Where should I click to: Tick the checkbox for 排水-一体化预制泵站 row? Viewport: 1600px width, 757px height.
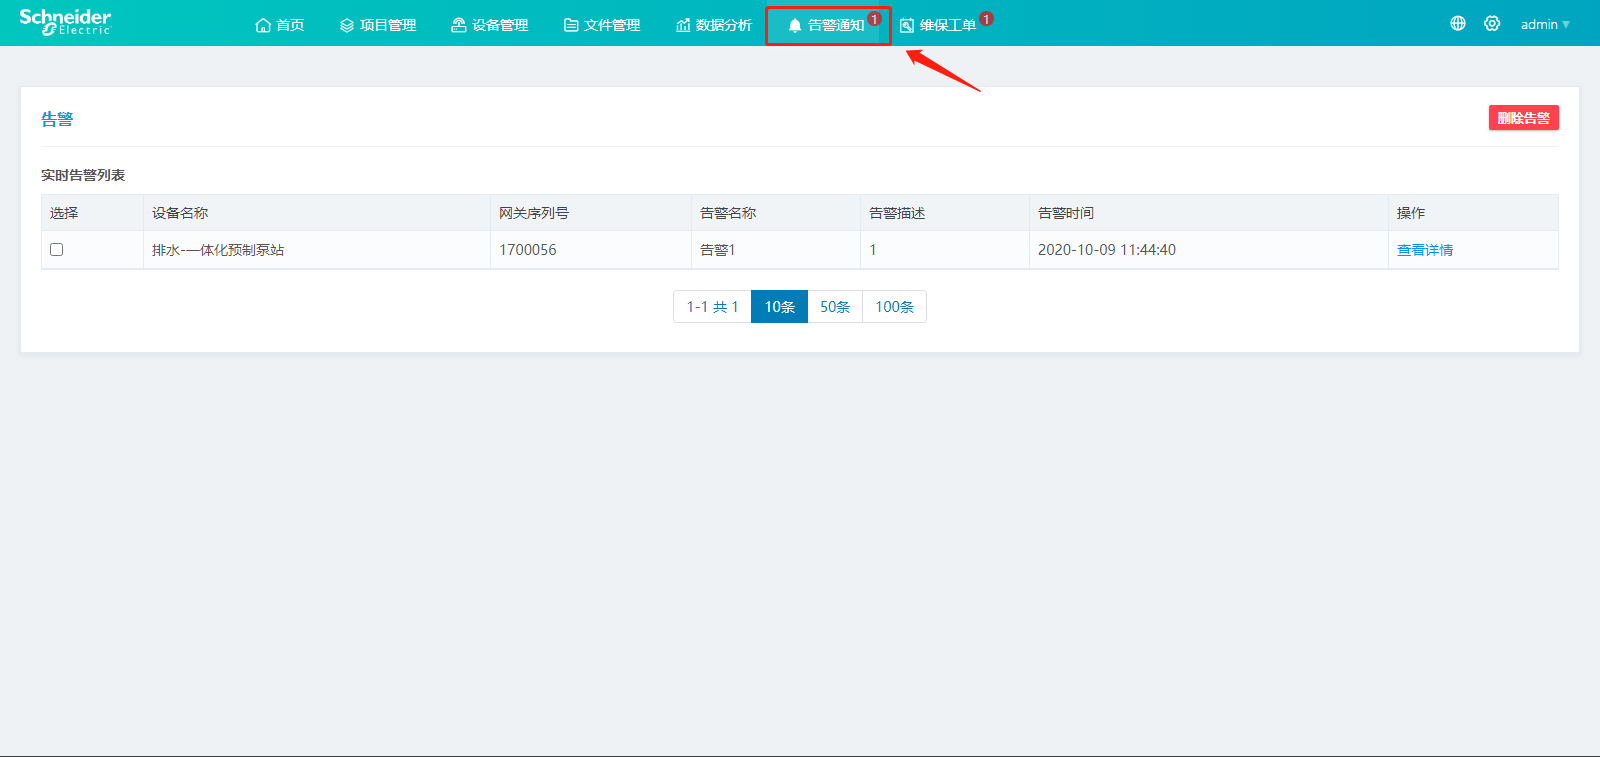click(57, 250)
